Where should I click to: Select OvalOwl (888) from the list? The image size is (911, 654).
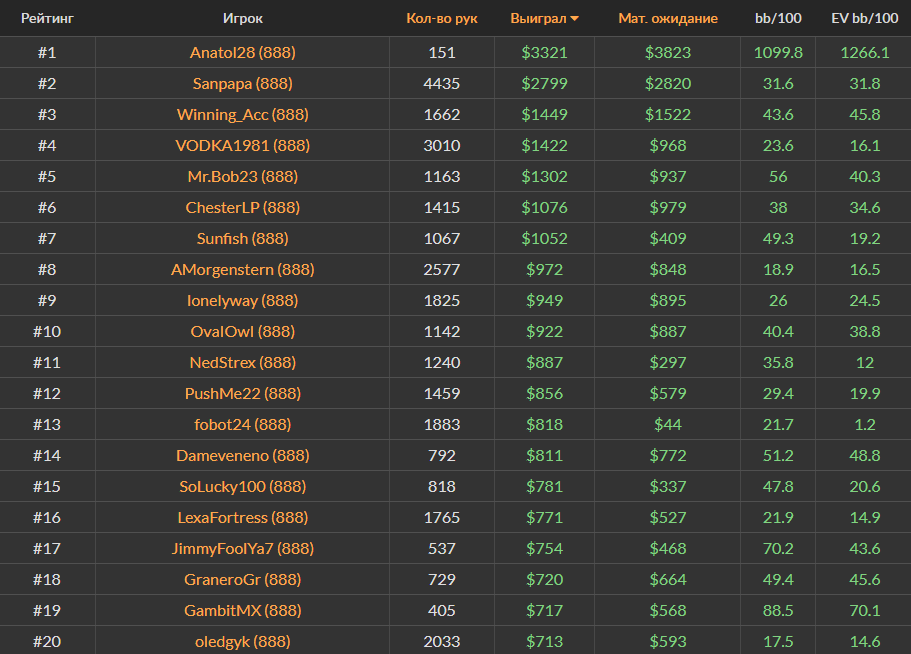tap(243, 332)
